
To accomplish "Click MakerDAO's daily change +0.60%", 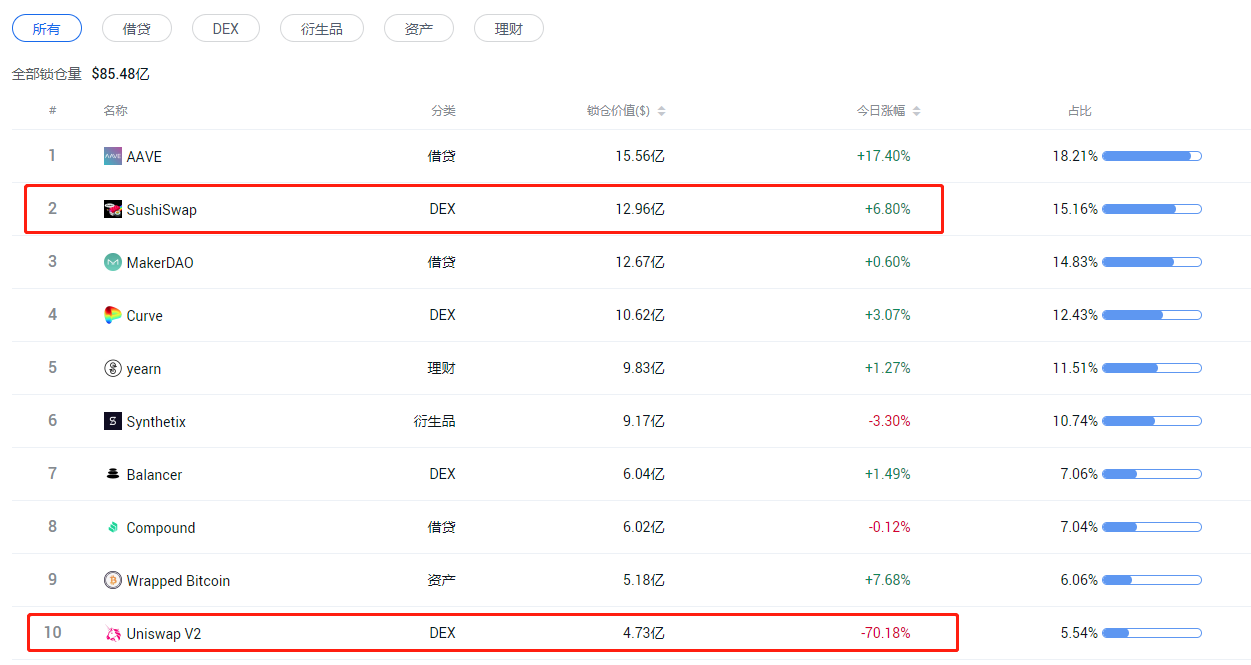I will coord(888,262).
